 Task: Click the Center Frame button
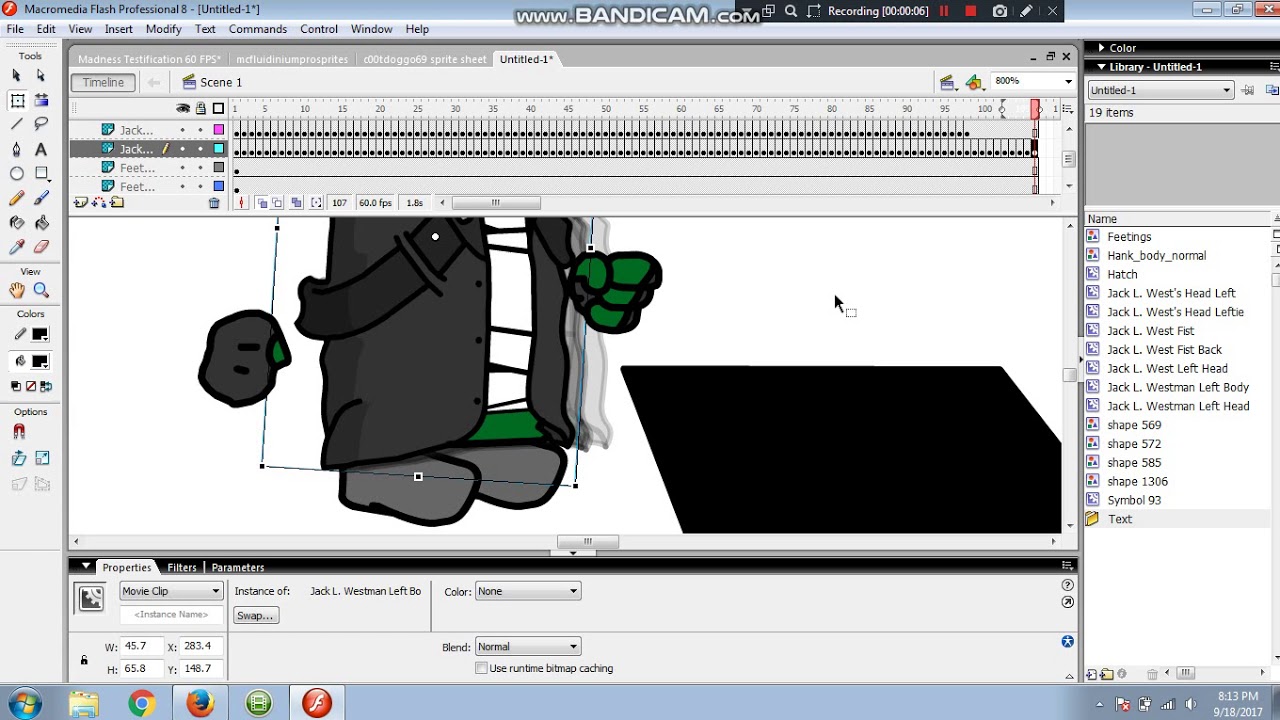(x=240, y=203)
